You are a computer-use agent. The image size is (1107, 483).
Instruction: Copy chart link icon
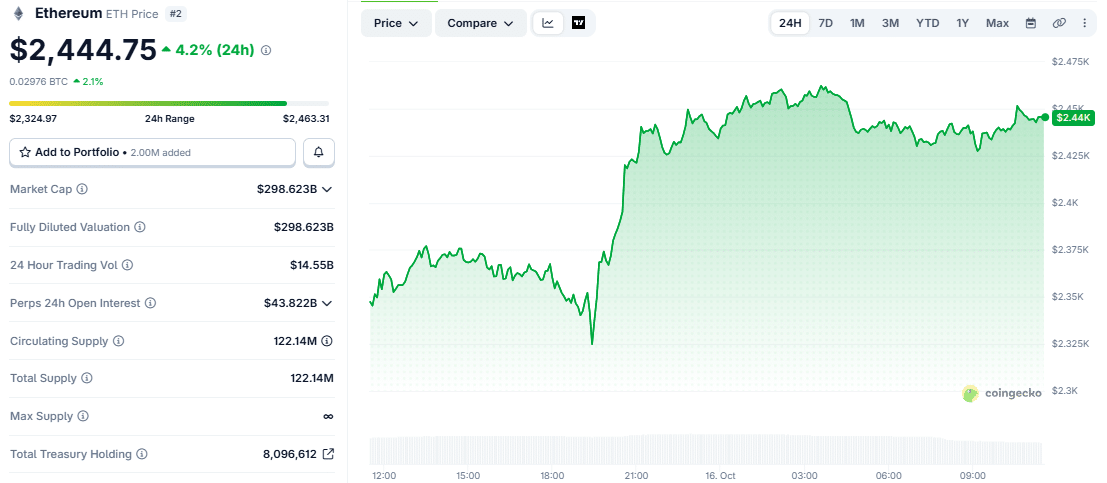point(1058,23)
